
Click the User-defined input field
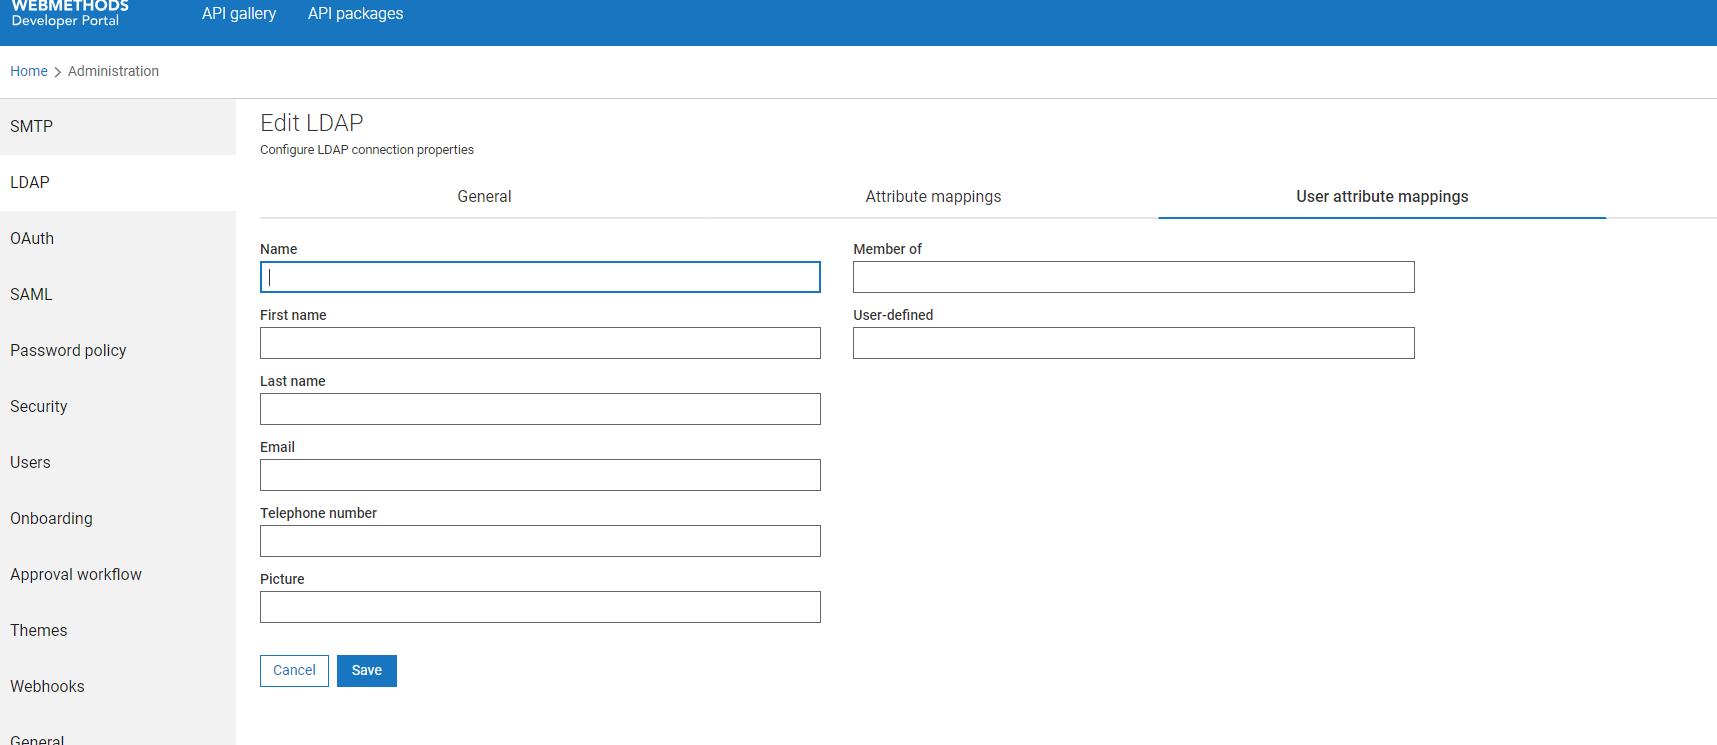tap(1133, 343)
